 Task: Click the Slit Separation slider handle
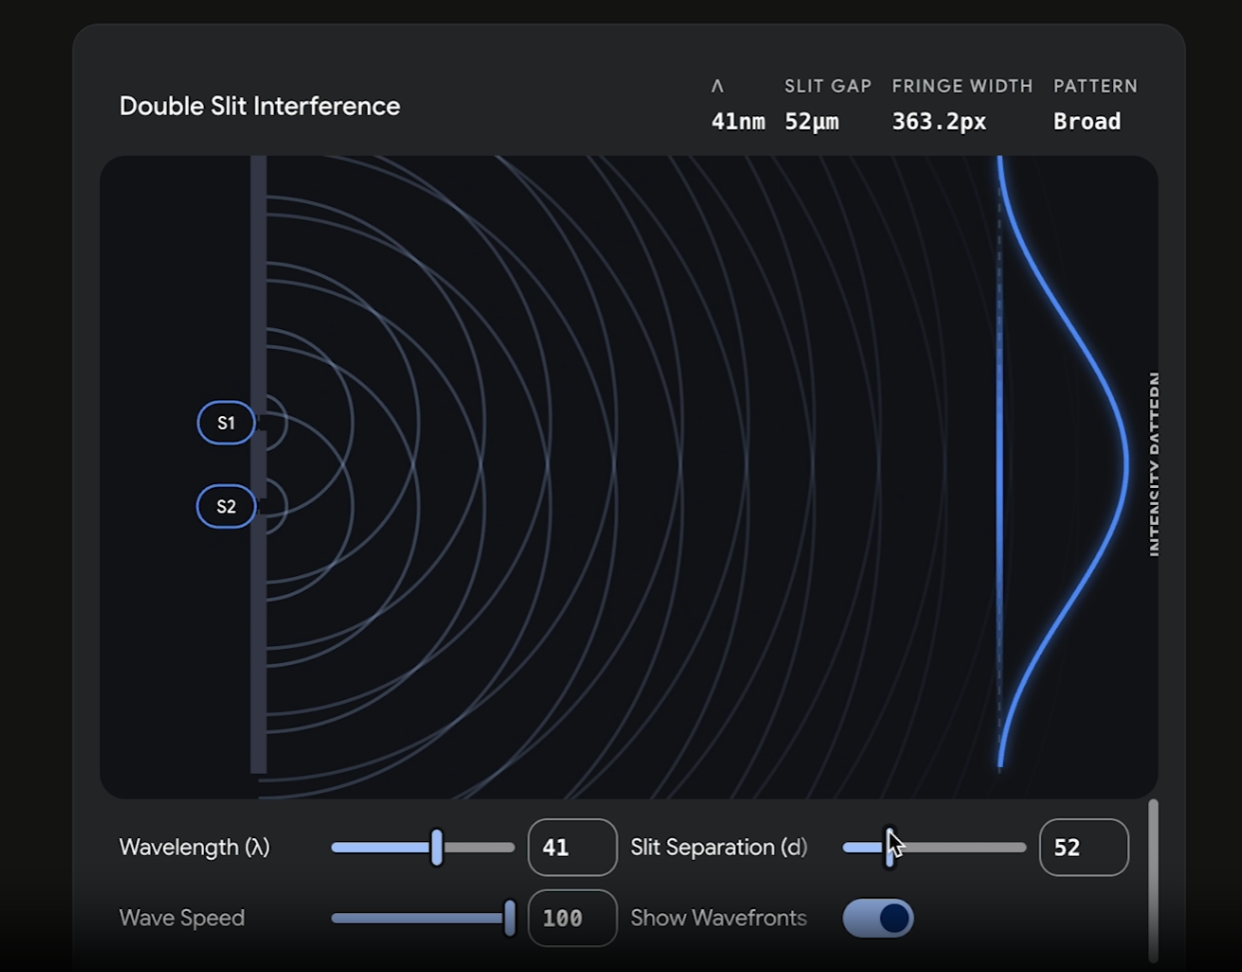[889, 847]
